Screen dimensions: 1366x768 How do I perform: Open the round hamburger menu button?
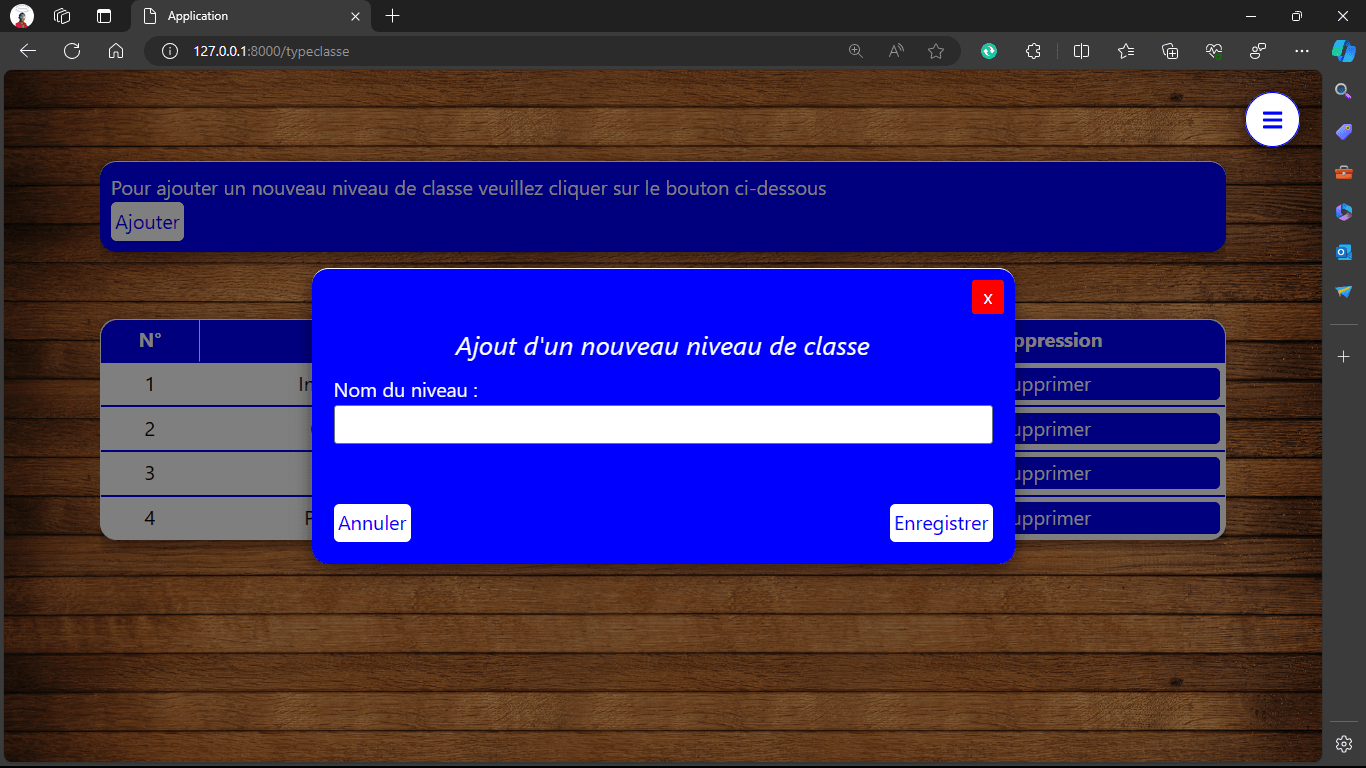click(1272, 120)
